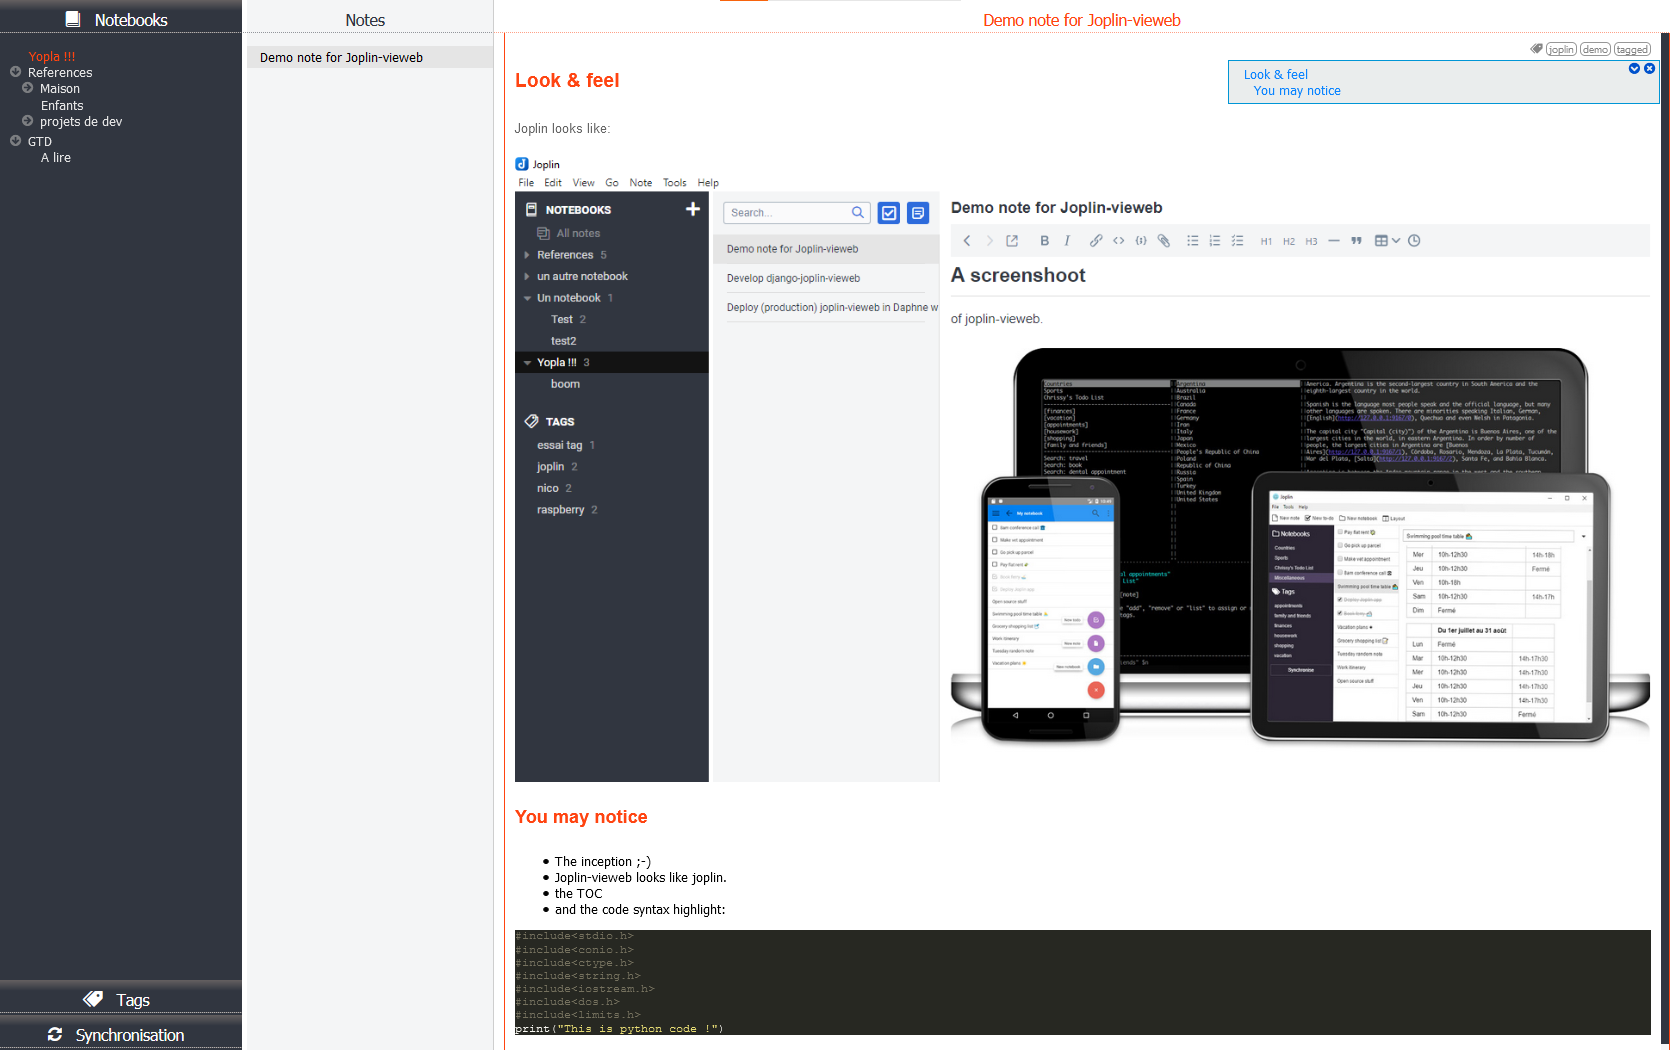Image resolution: width=1672 pixels, height=1050 pixels.
Task: Click Develop django-joplin-vieweb note in screenshot
Action: (793, 278)
